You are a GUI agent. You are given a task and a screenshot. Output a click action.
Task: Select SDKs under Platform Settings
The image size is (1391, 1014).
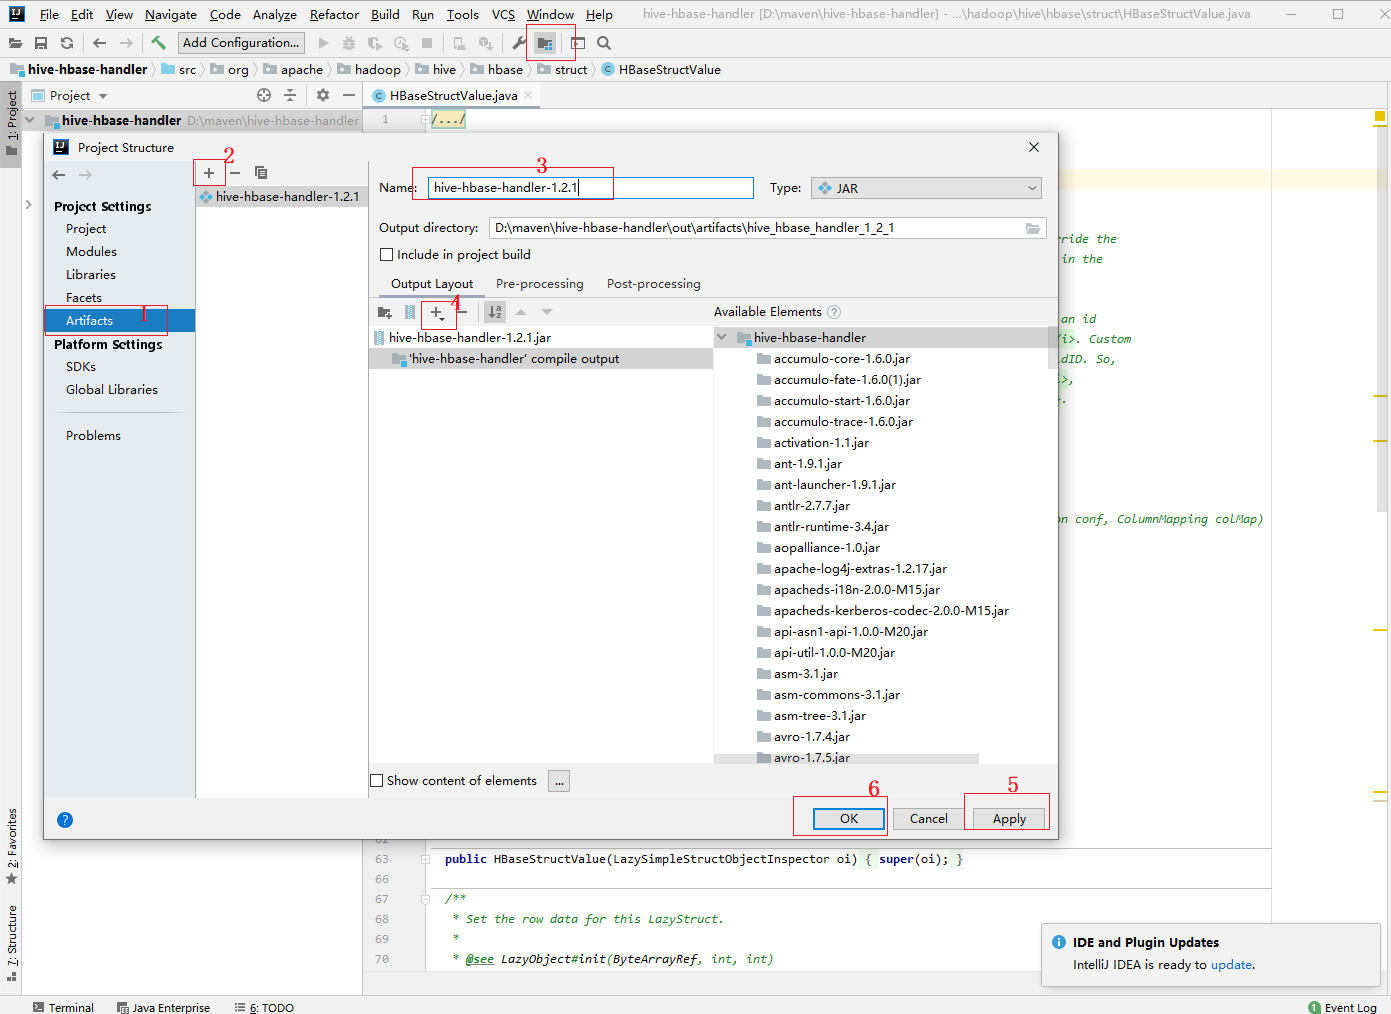coord(81,367)
